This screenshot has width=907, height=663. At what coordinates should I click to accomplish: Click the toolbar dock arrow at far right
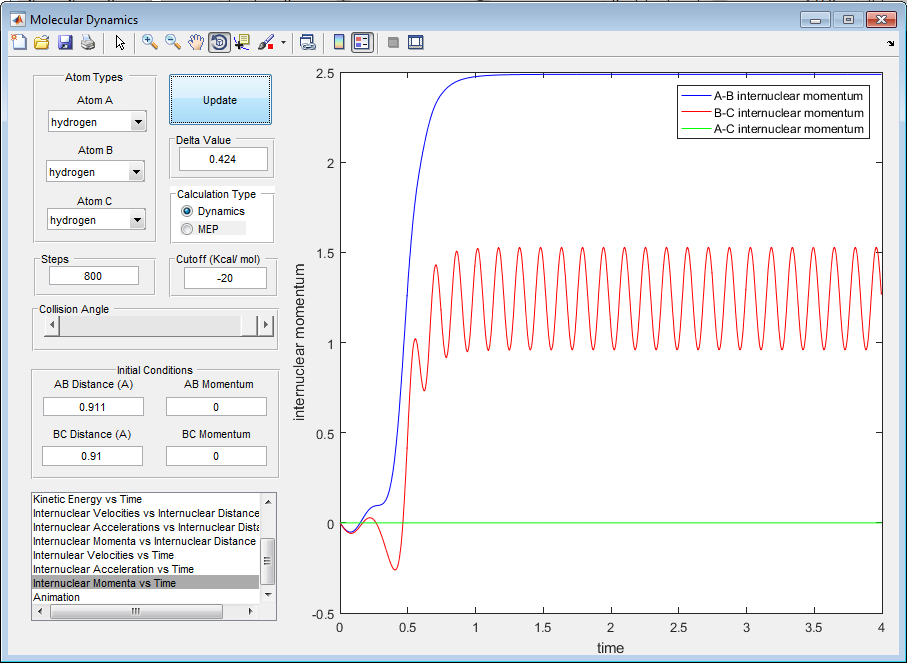pos(890,43)
